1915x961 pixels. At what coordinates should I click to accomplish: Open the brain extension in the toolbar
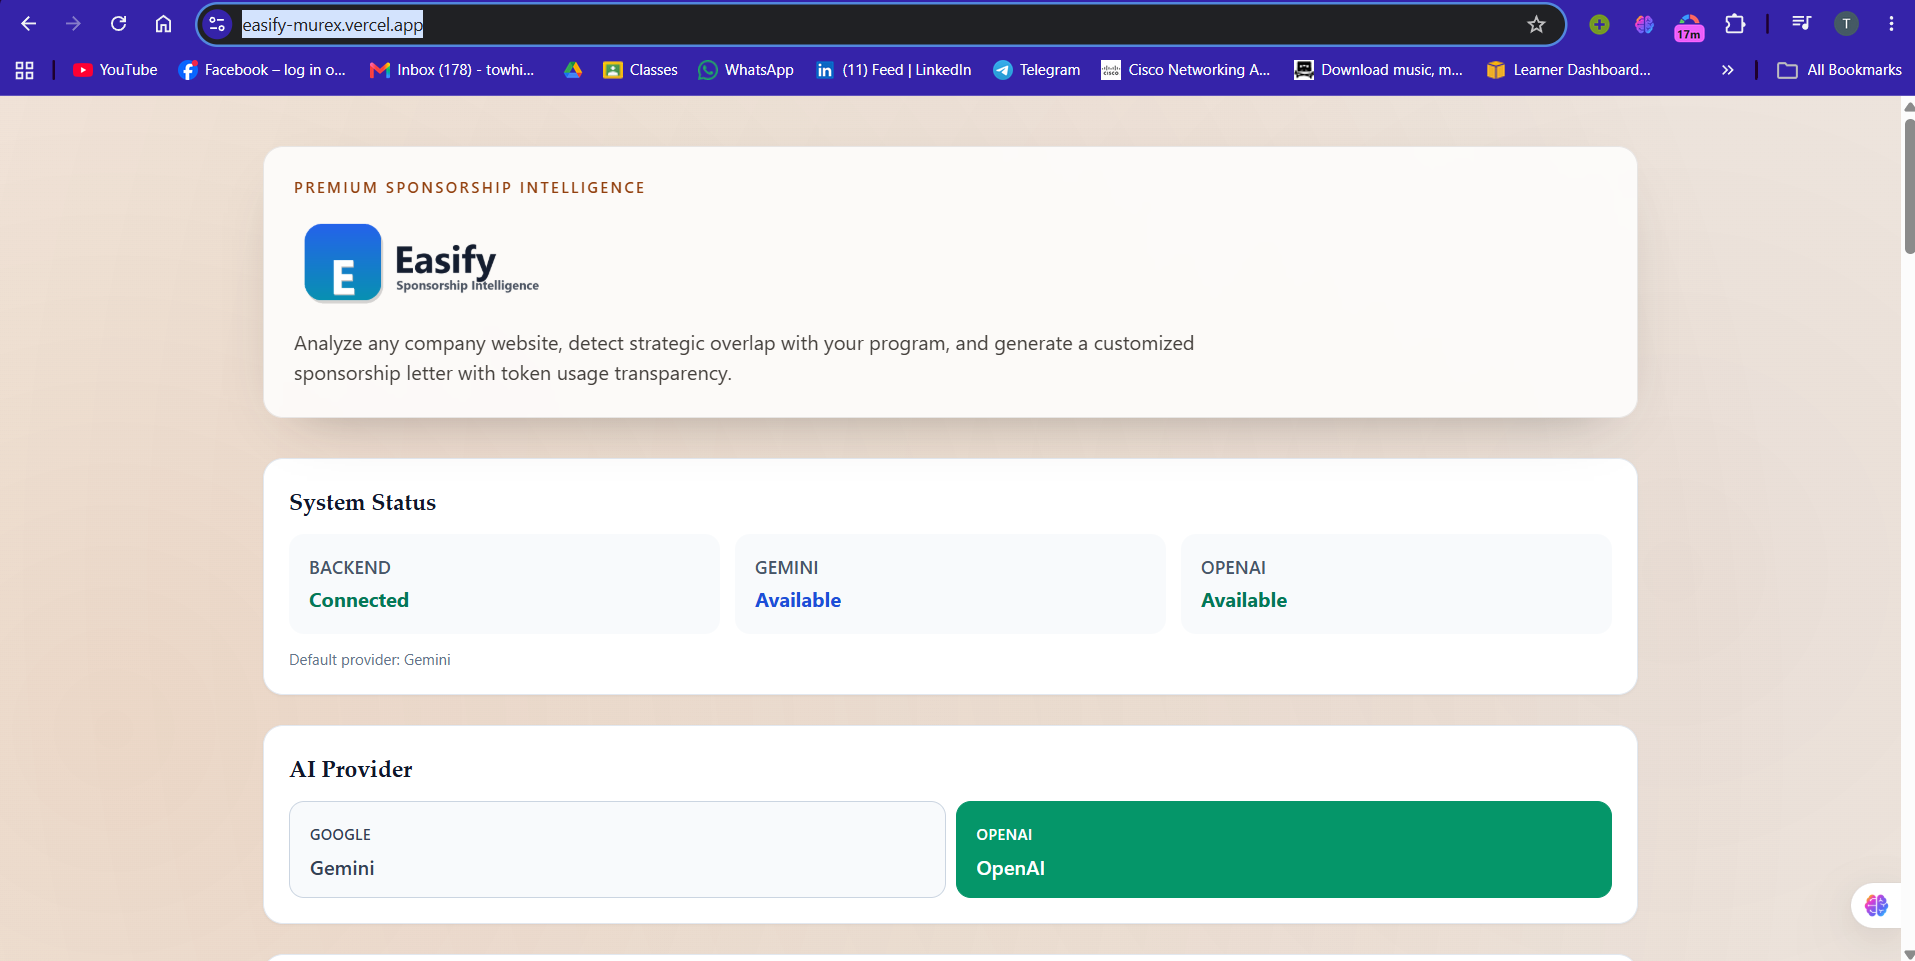(1644, 24)
